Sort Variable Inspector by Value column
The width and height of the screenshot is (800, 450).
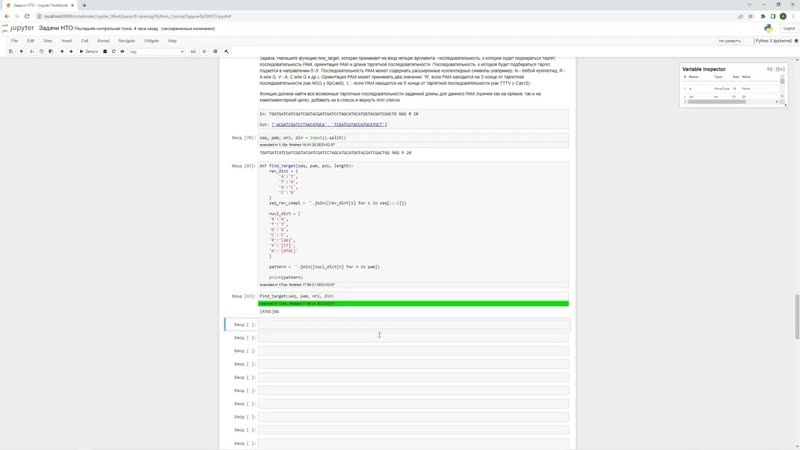(746, 77)
